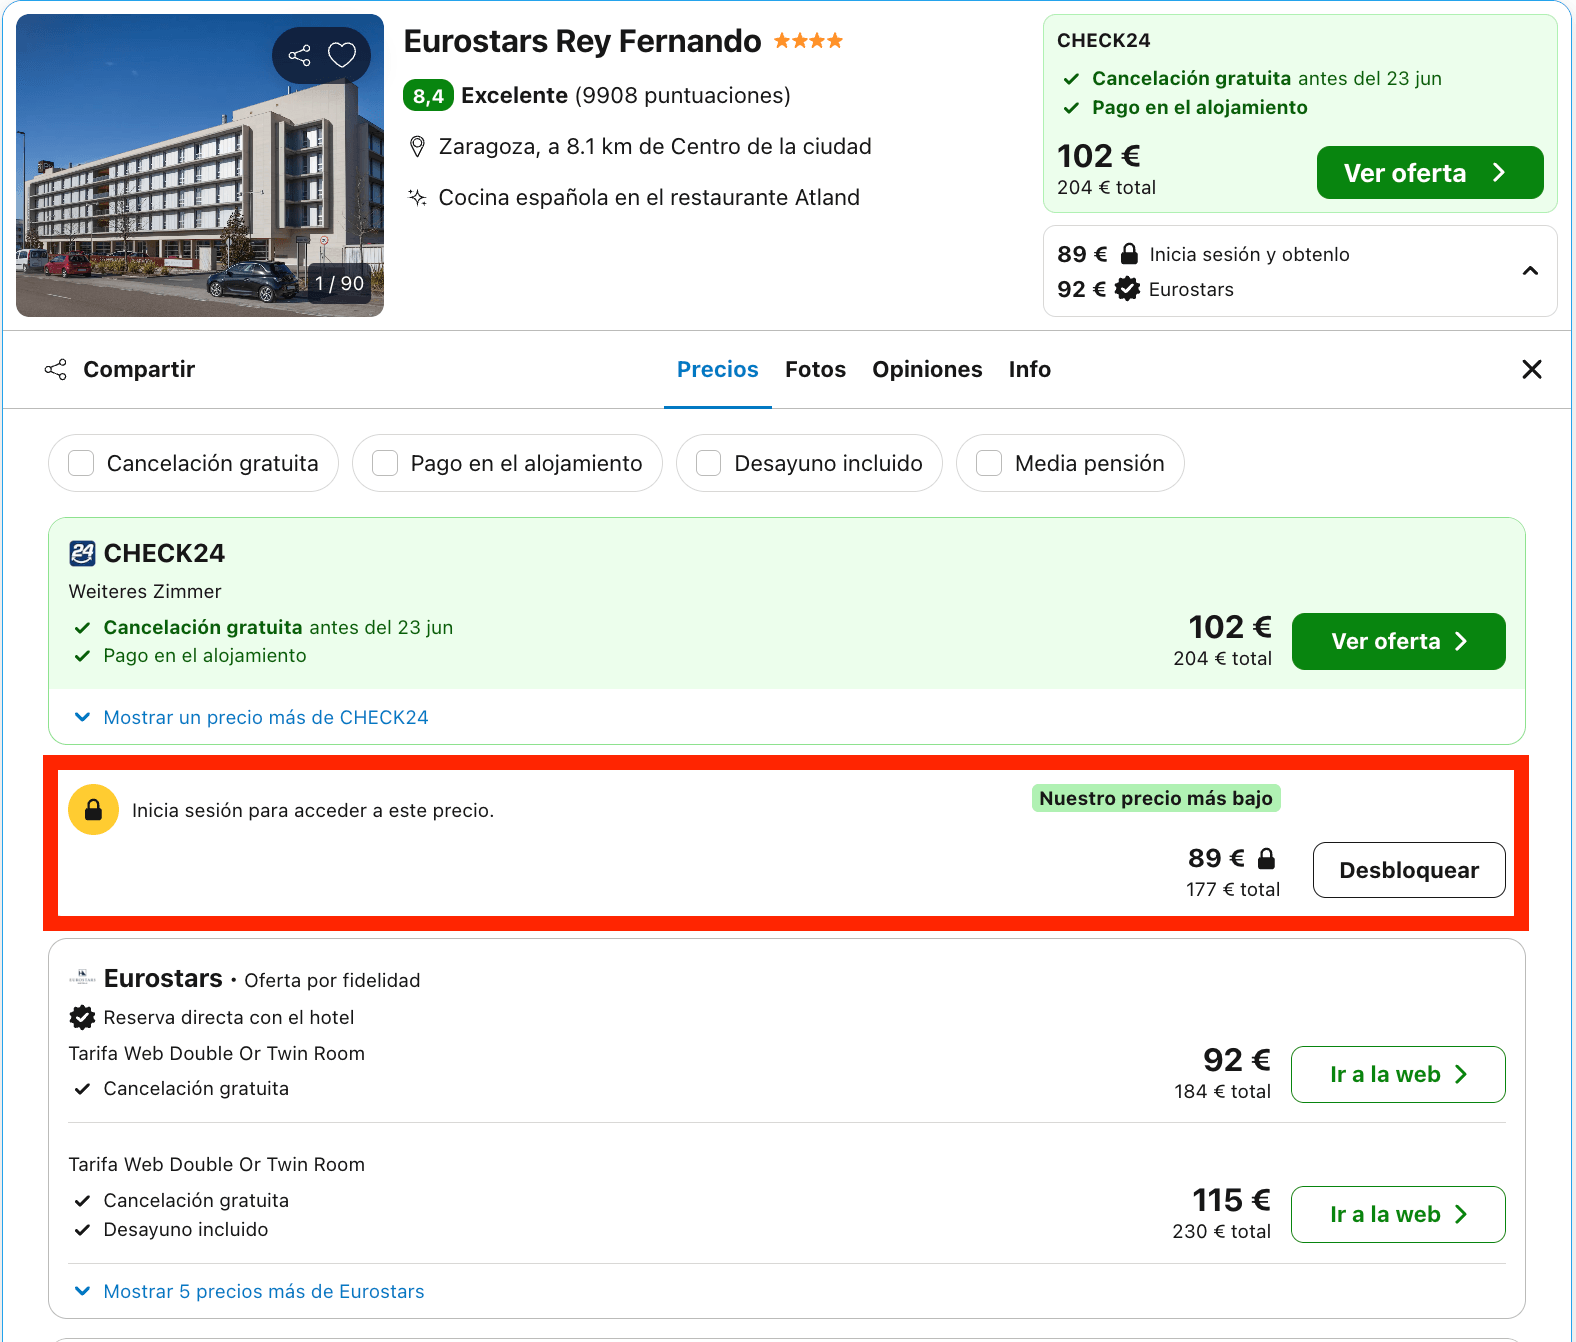Click the Reserva directa verified badge icon
Image resolution: width=1576 pixels, height=1342 pixels.
pos(82,1017)
